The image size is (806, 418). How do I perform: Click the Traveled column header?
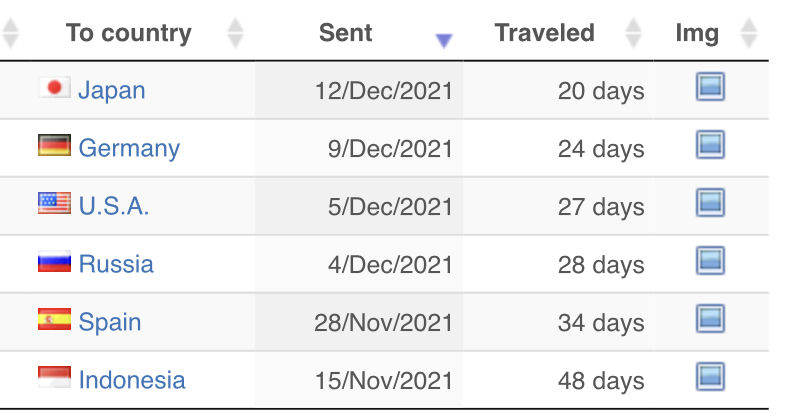[x=544, y=33]
